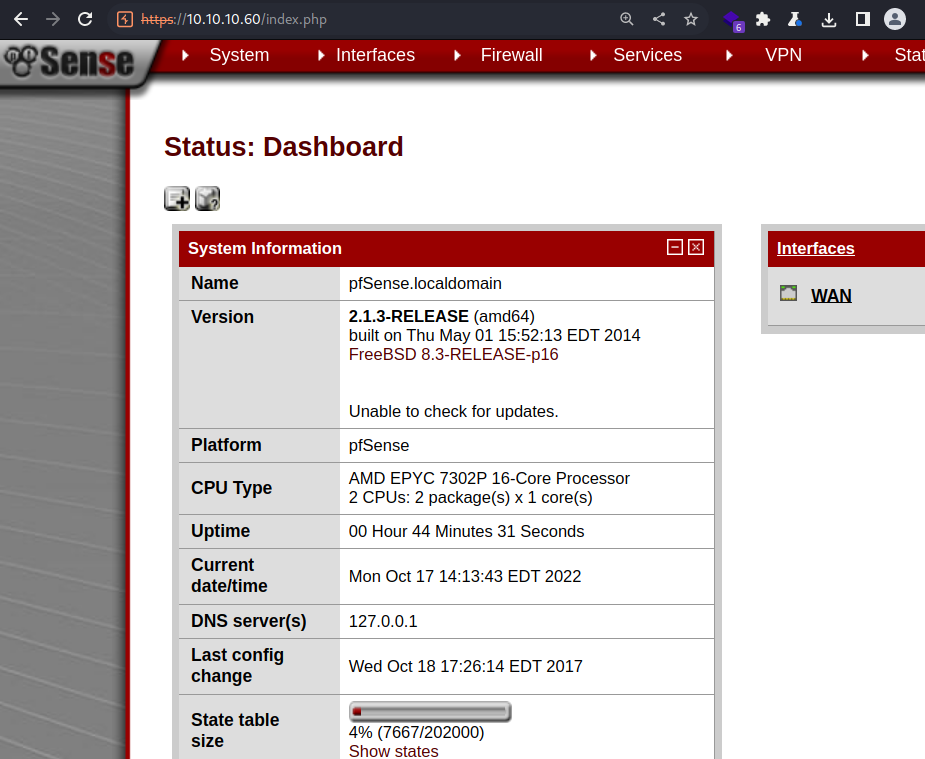This screenshot has width=925, height=759.
Task: Close the System Information widget
Action: (696, 247)
